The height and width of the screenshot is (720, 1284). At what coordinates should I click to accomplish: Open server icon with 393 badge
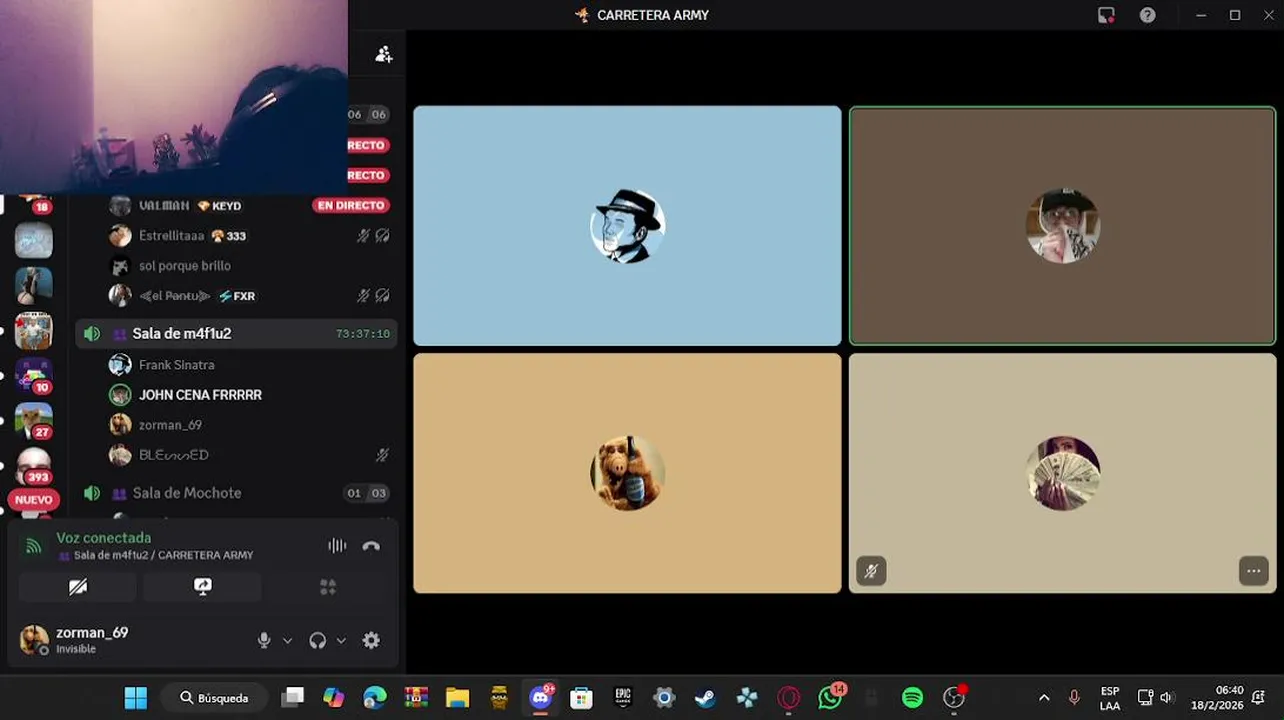click(33, 466)
